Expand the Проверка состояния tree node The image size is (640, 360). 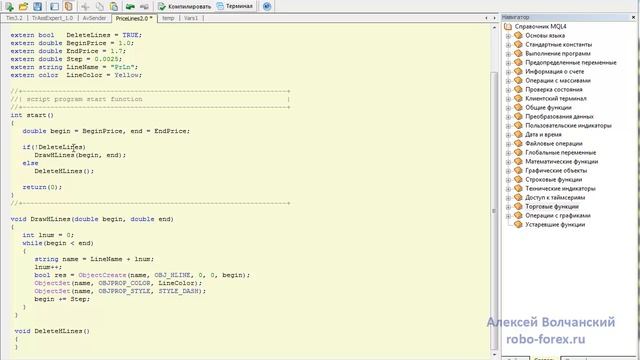(x=508, y=90)
